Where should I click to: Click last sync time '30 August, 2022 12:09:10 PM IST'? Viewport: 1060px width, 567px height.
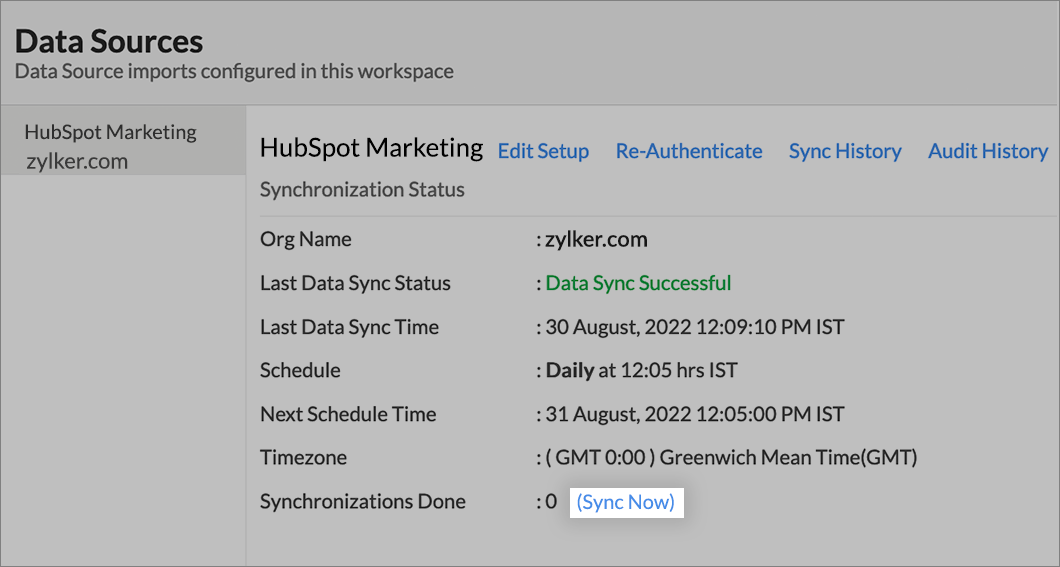695,327
